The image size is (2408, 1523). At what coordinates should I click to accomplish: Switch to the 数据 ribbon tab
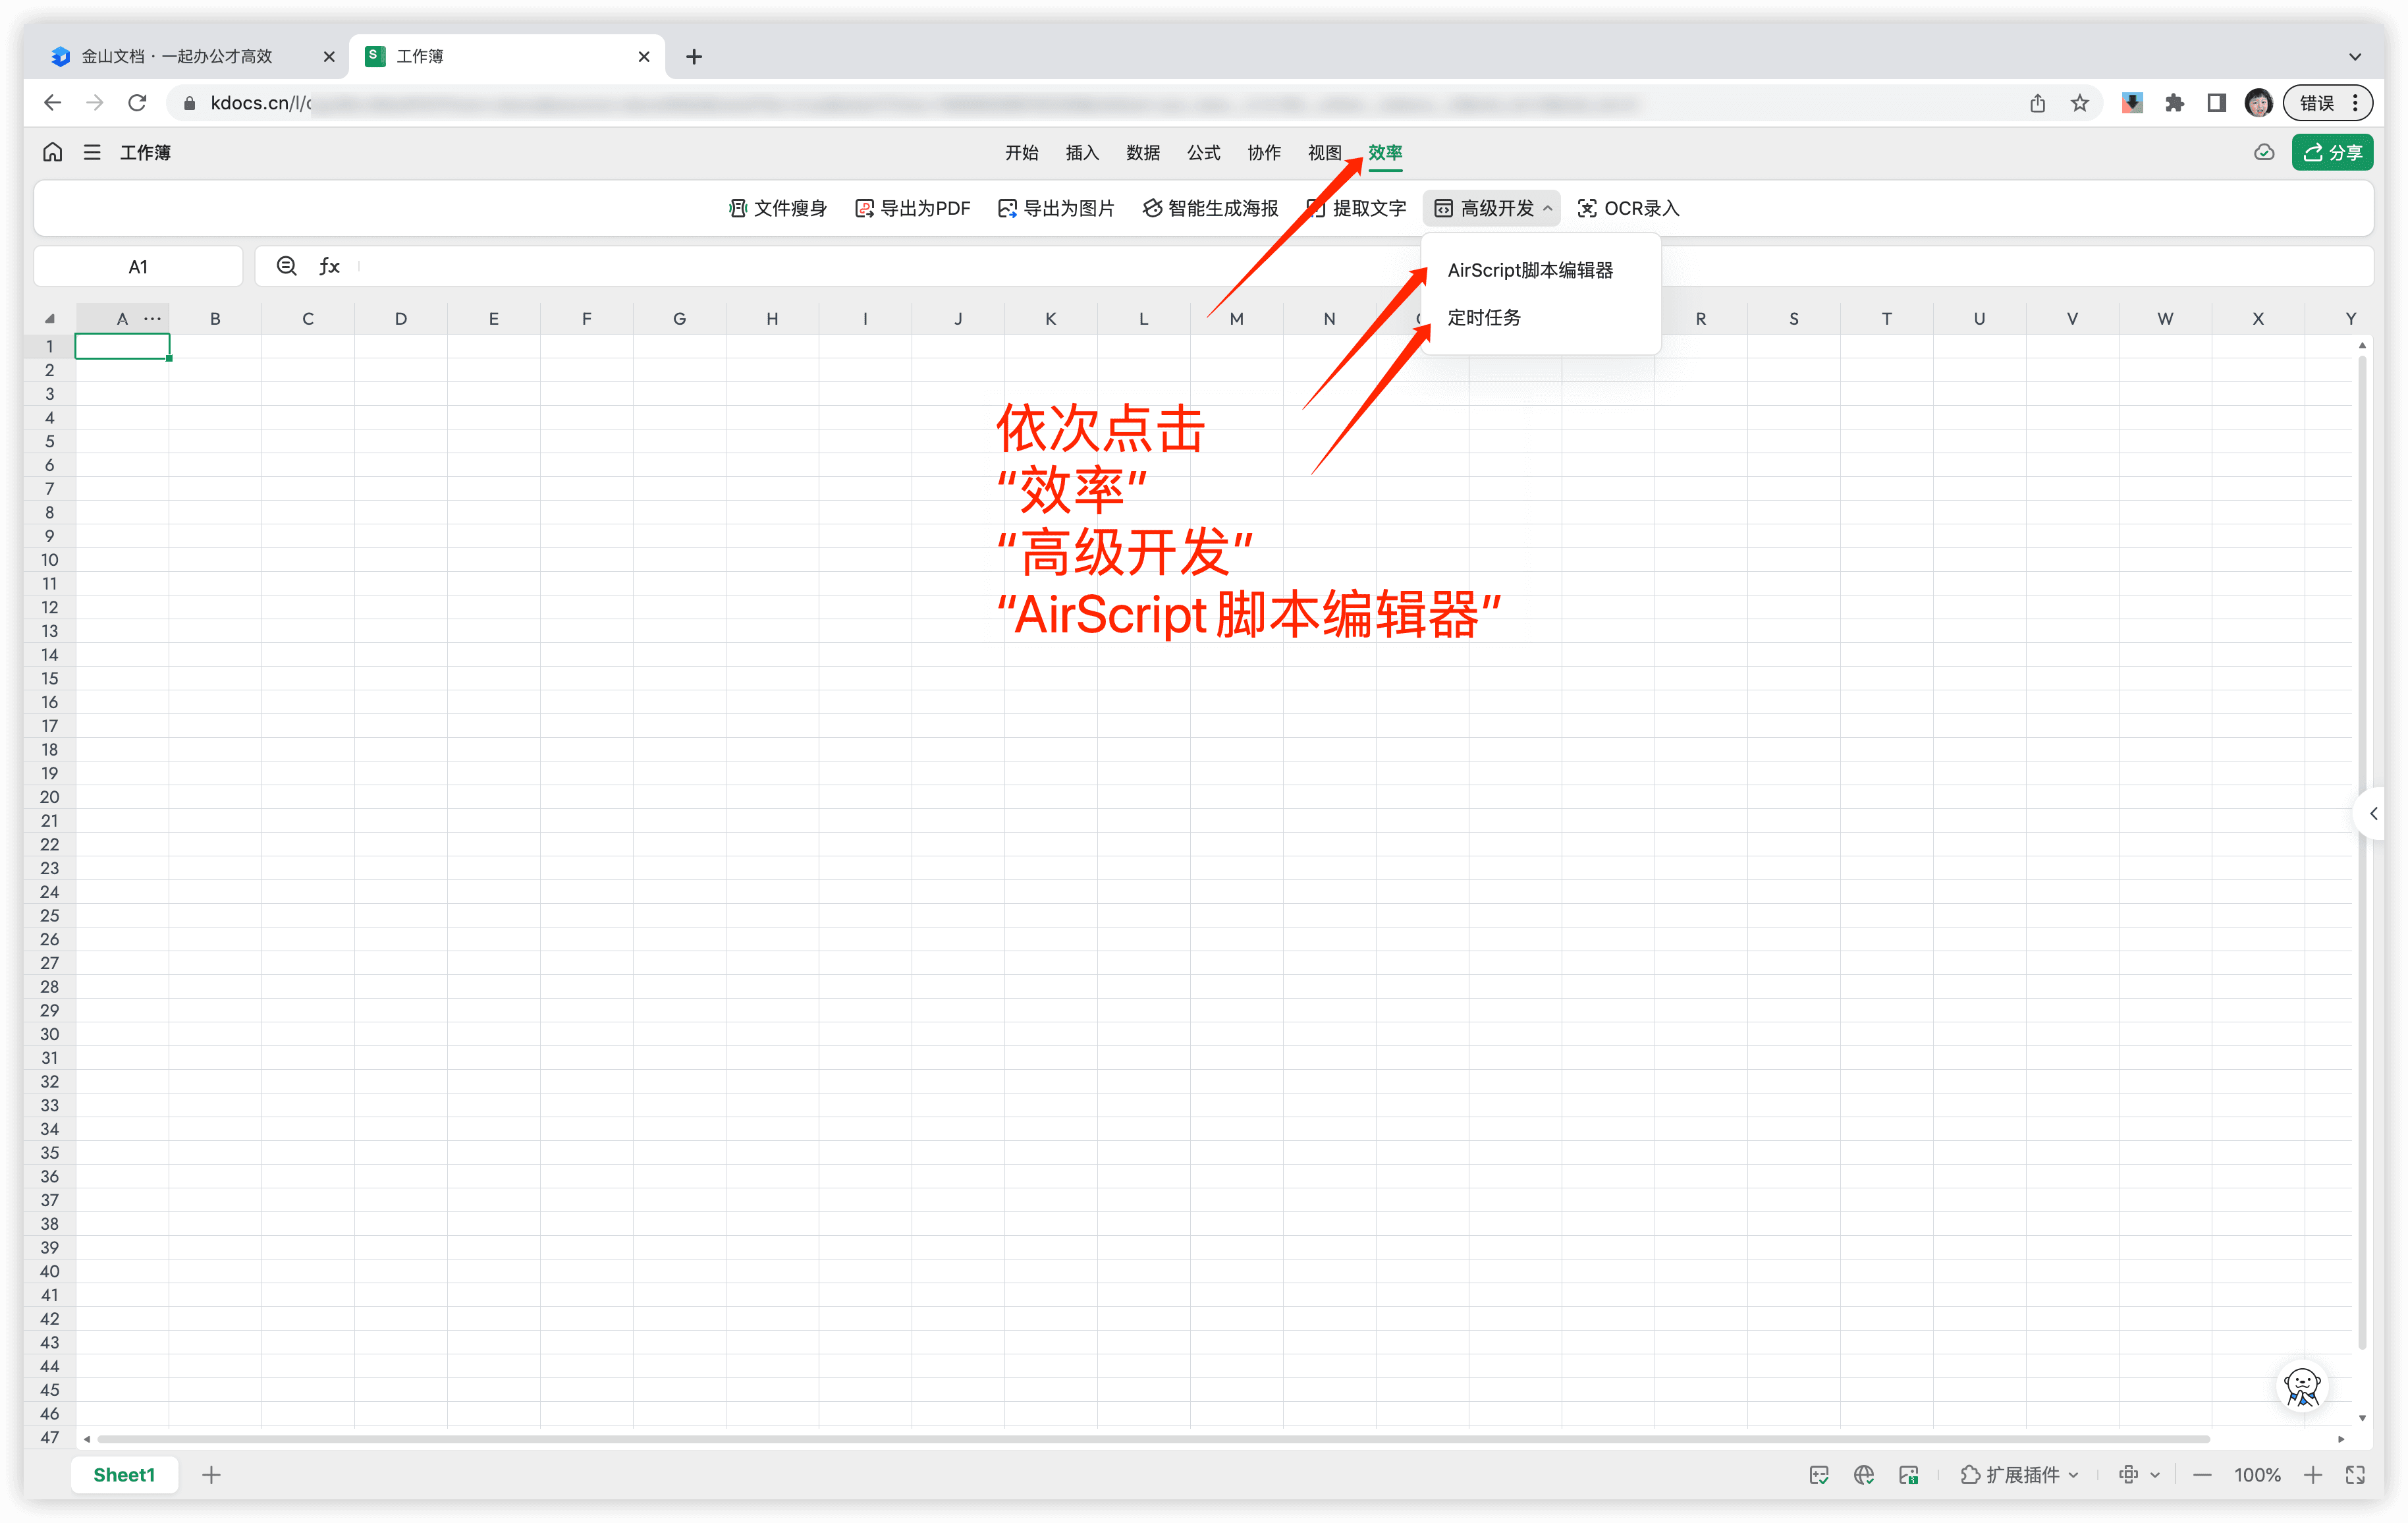(1142, 152)
